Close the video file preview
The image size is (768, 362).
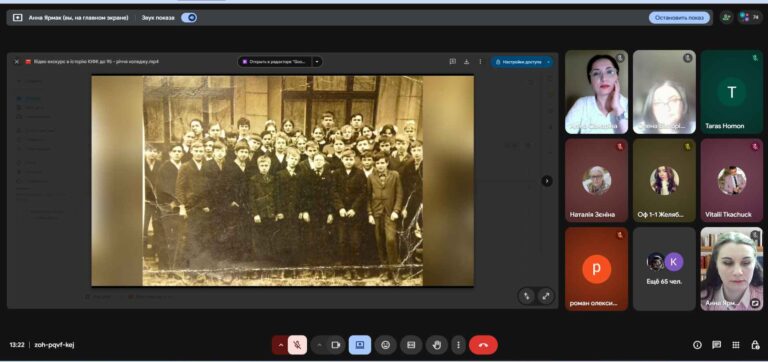(x=16, y=62)
